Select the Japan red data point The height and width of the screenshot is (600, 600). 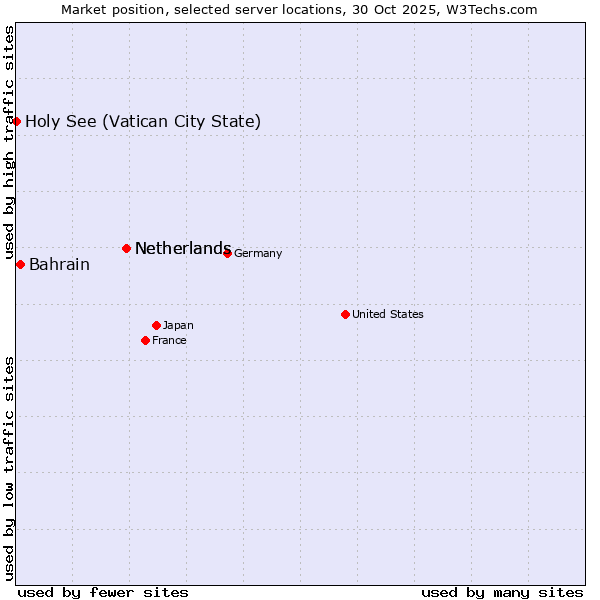(156, 325)
